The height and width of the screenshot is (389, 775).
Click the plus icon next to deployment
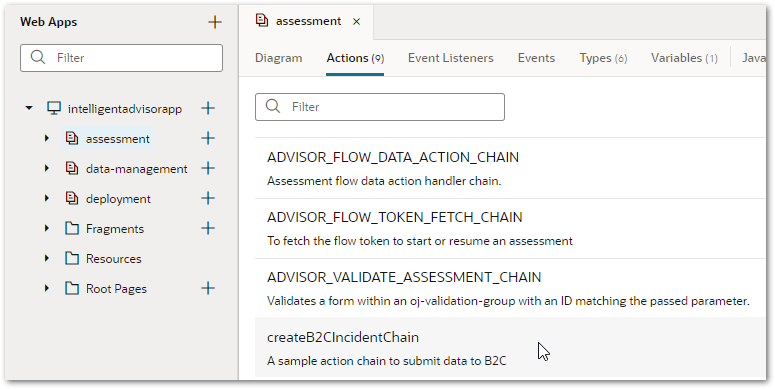click(x=208, y=199)
